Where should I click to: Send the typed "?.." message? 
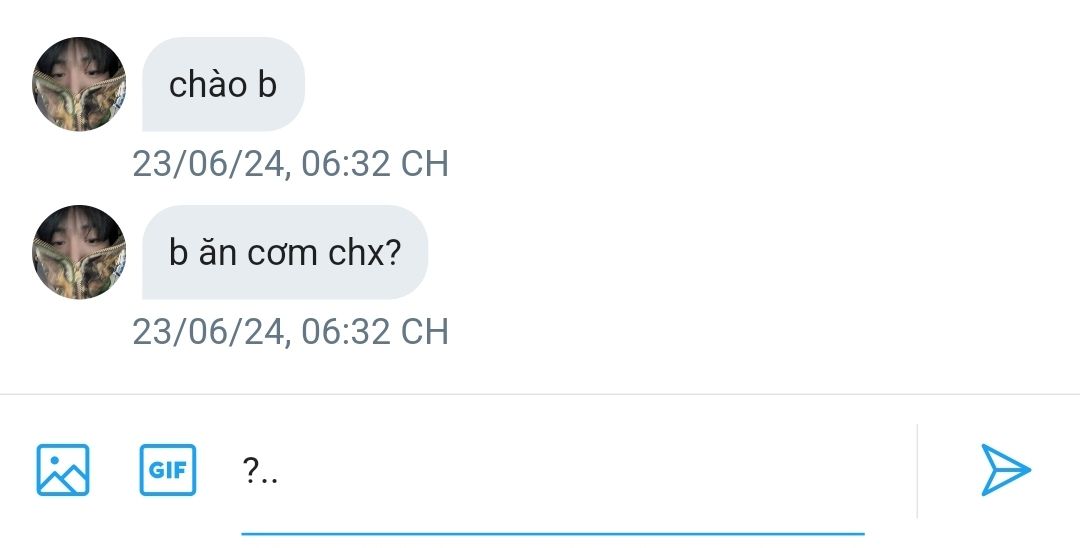point(1005,470)
